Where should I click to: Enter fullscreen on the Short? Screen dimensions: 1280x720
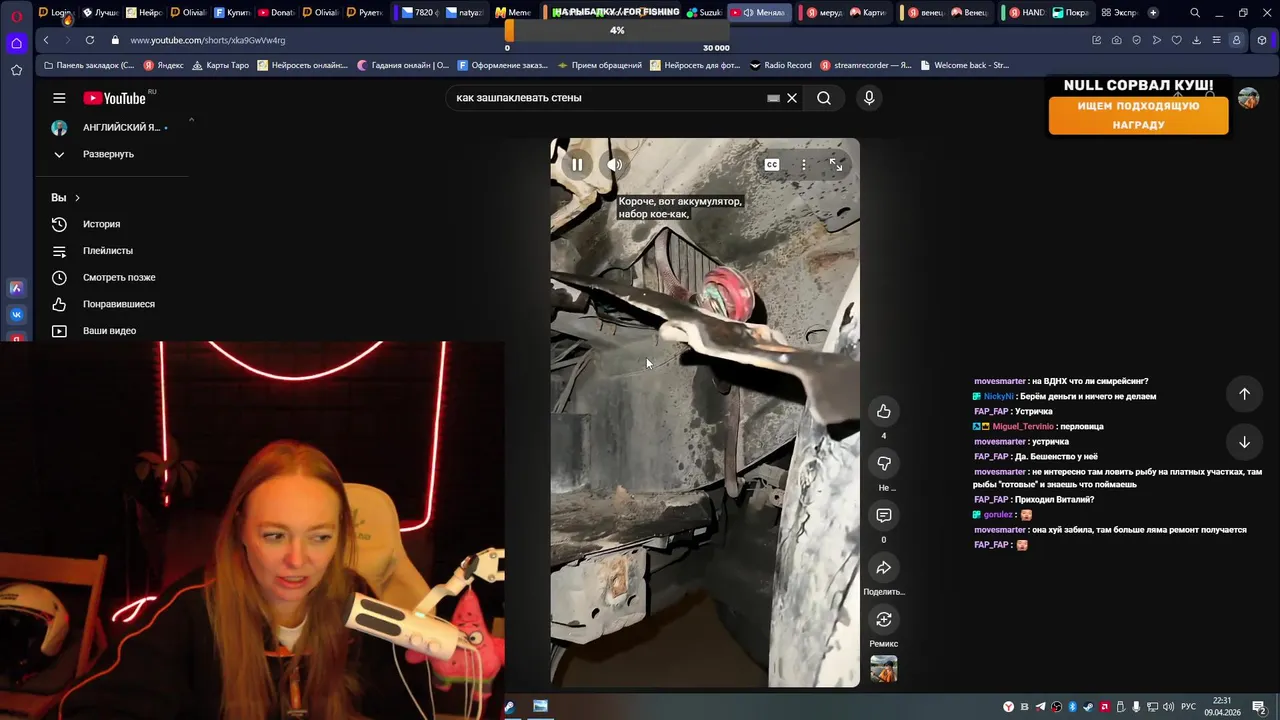(x=836, y=165)
